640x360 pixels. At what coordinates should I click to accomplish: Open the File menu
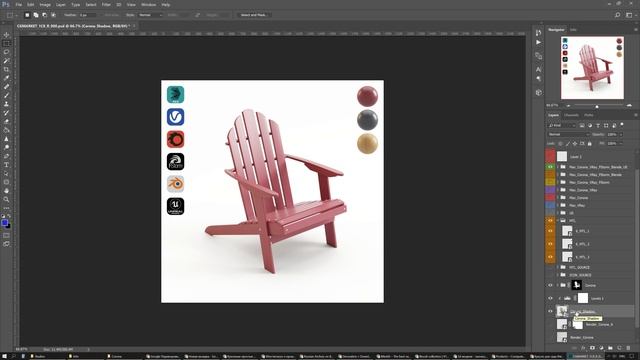coord(18,4)
